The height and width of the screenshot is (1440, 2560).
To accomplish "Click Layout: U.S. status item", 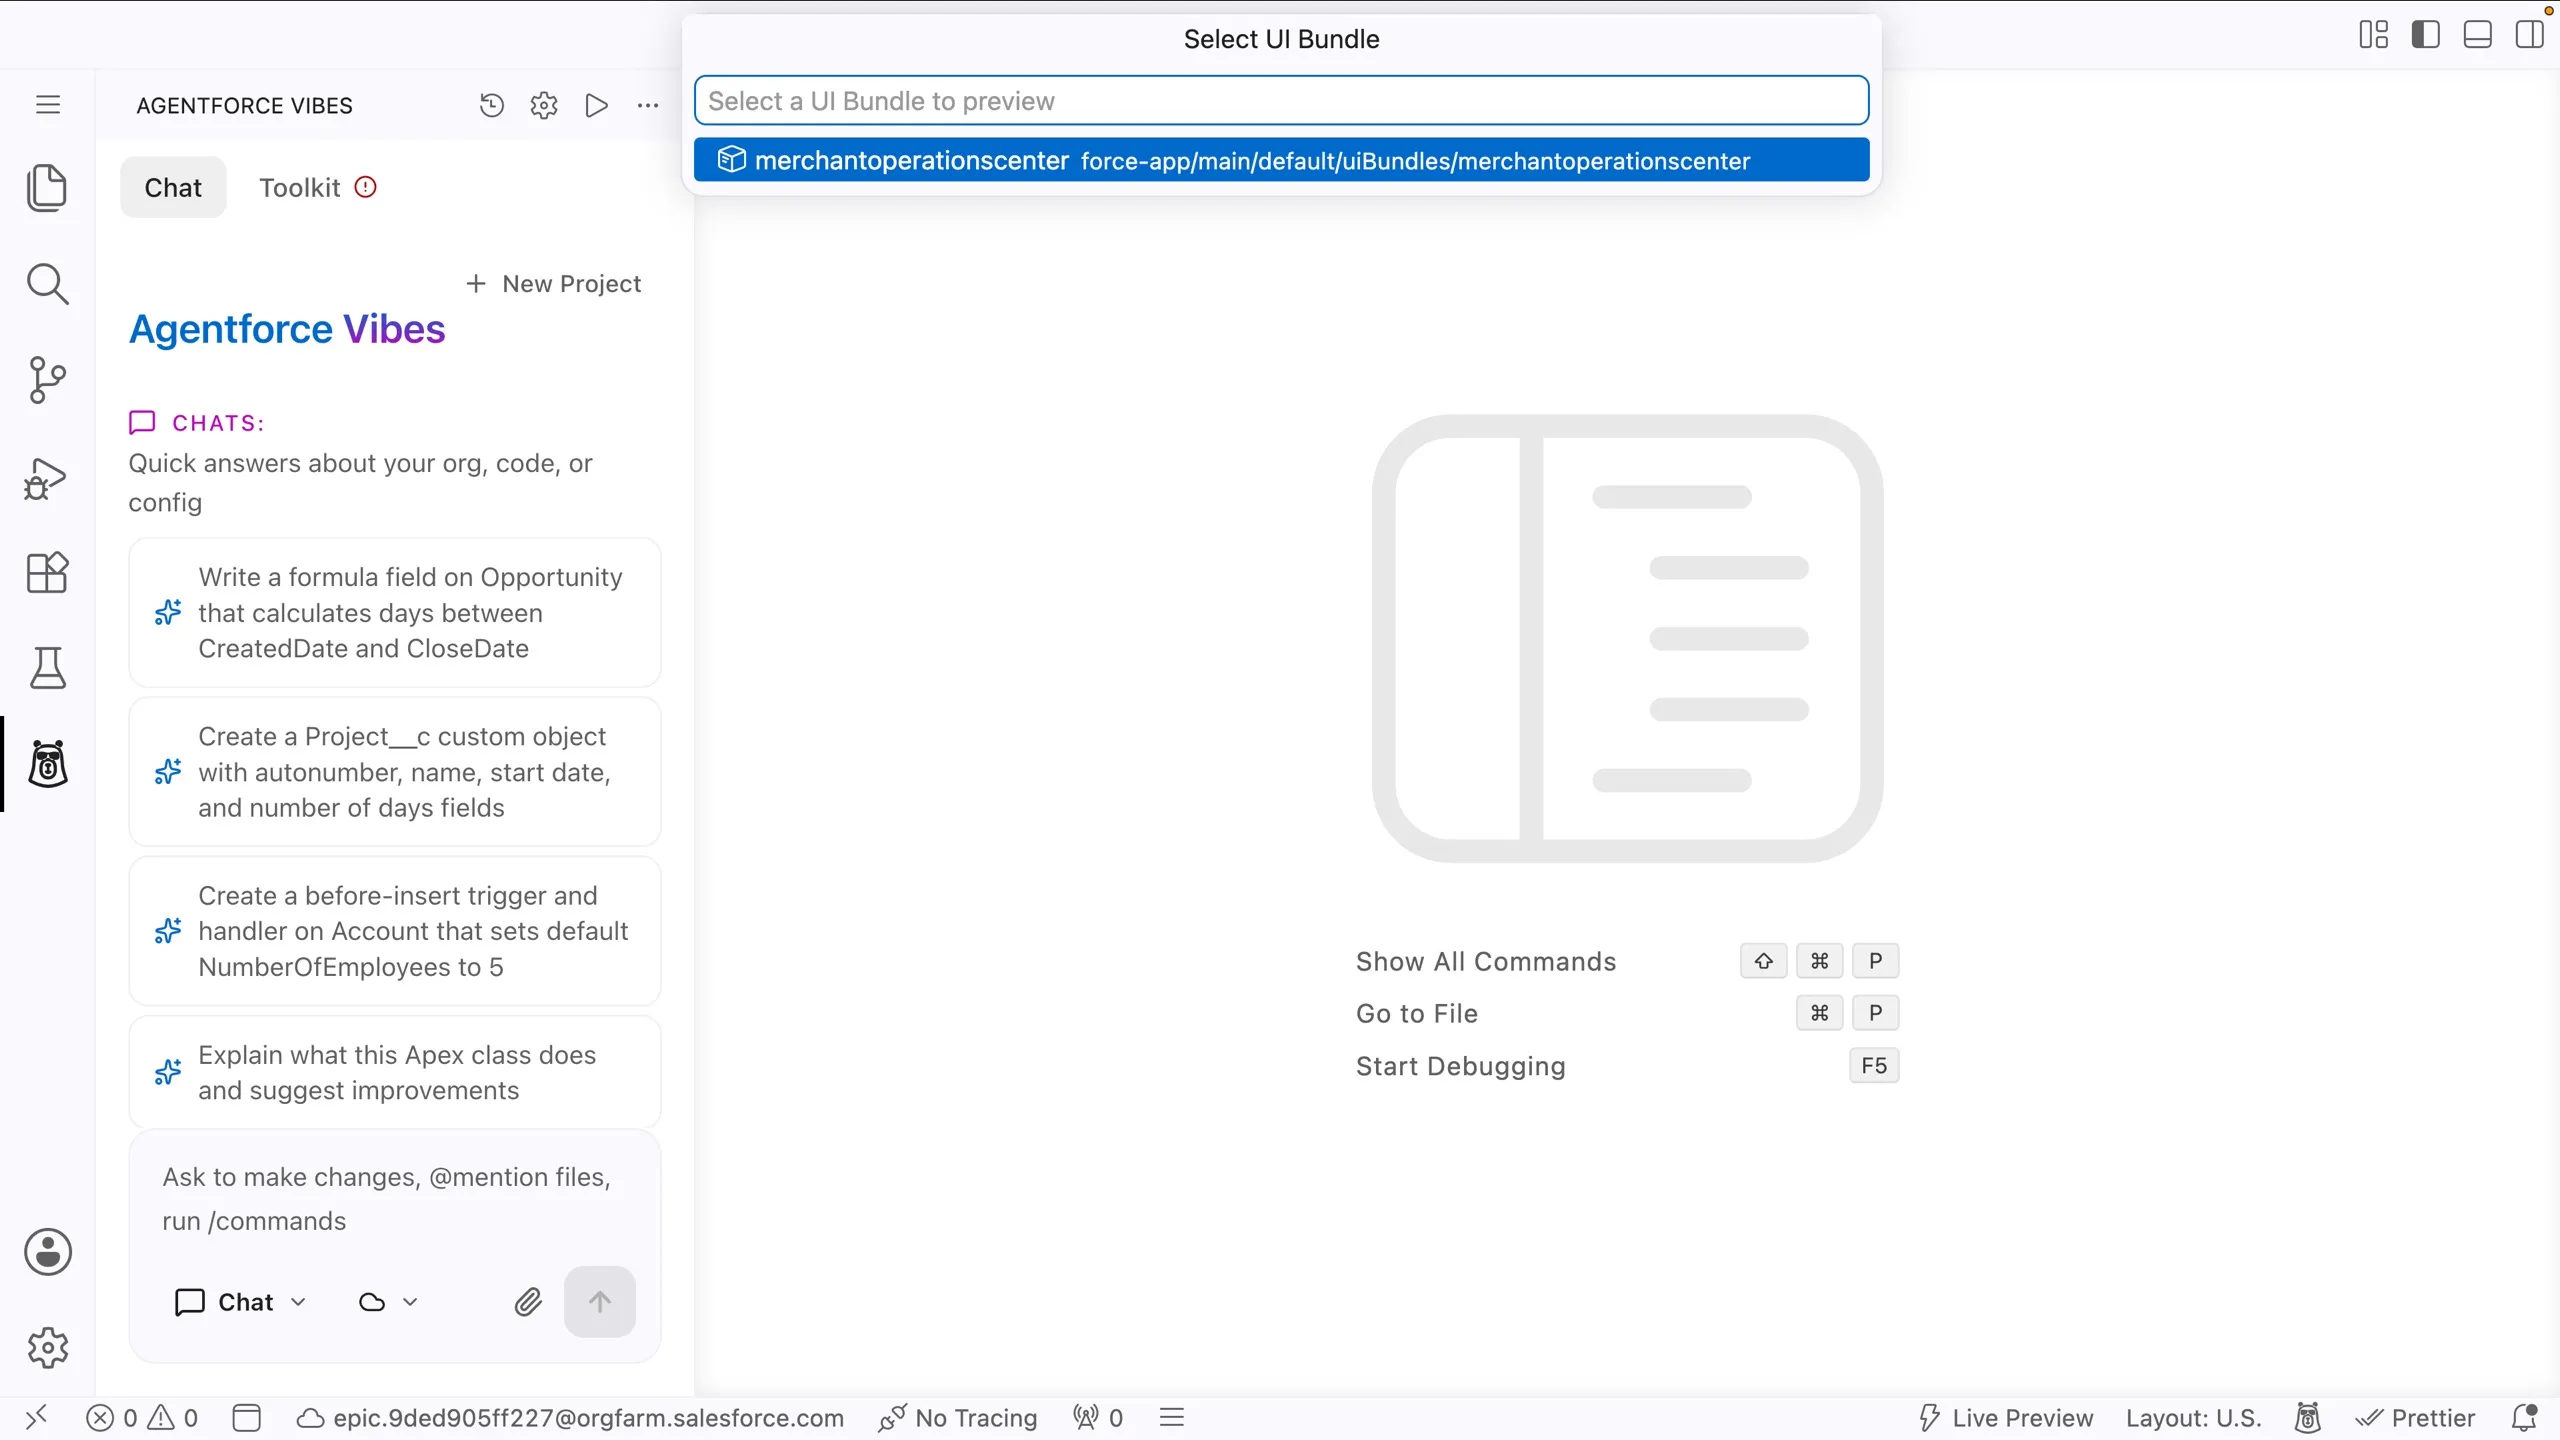I will (2193, 1417).
